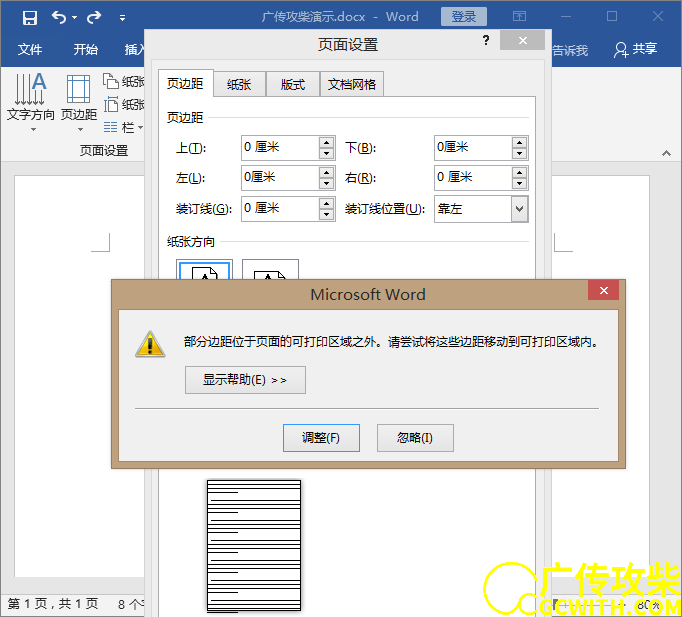Screen dimensions: 682x617
Task: Select the landscape orientation thumbnail
Action: [270, 270]
